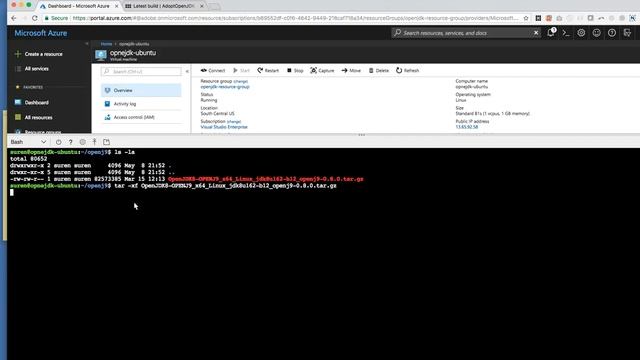
Task: Change resource group link
Action: [240, 82]
